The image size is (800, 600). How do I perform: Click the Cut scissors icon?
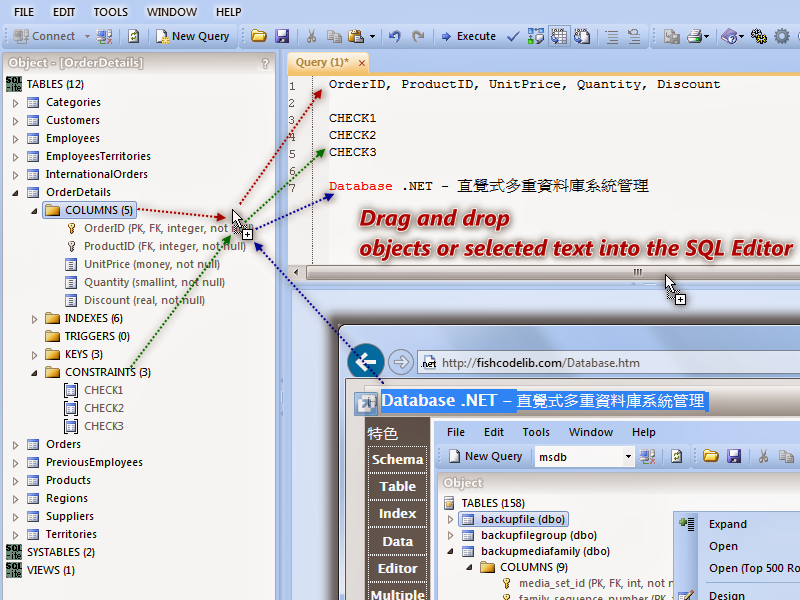[311, 36]
